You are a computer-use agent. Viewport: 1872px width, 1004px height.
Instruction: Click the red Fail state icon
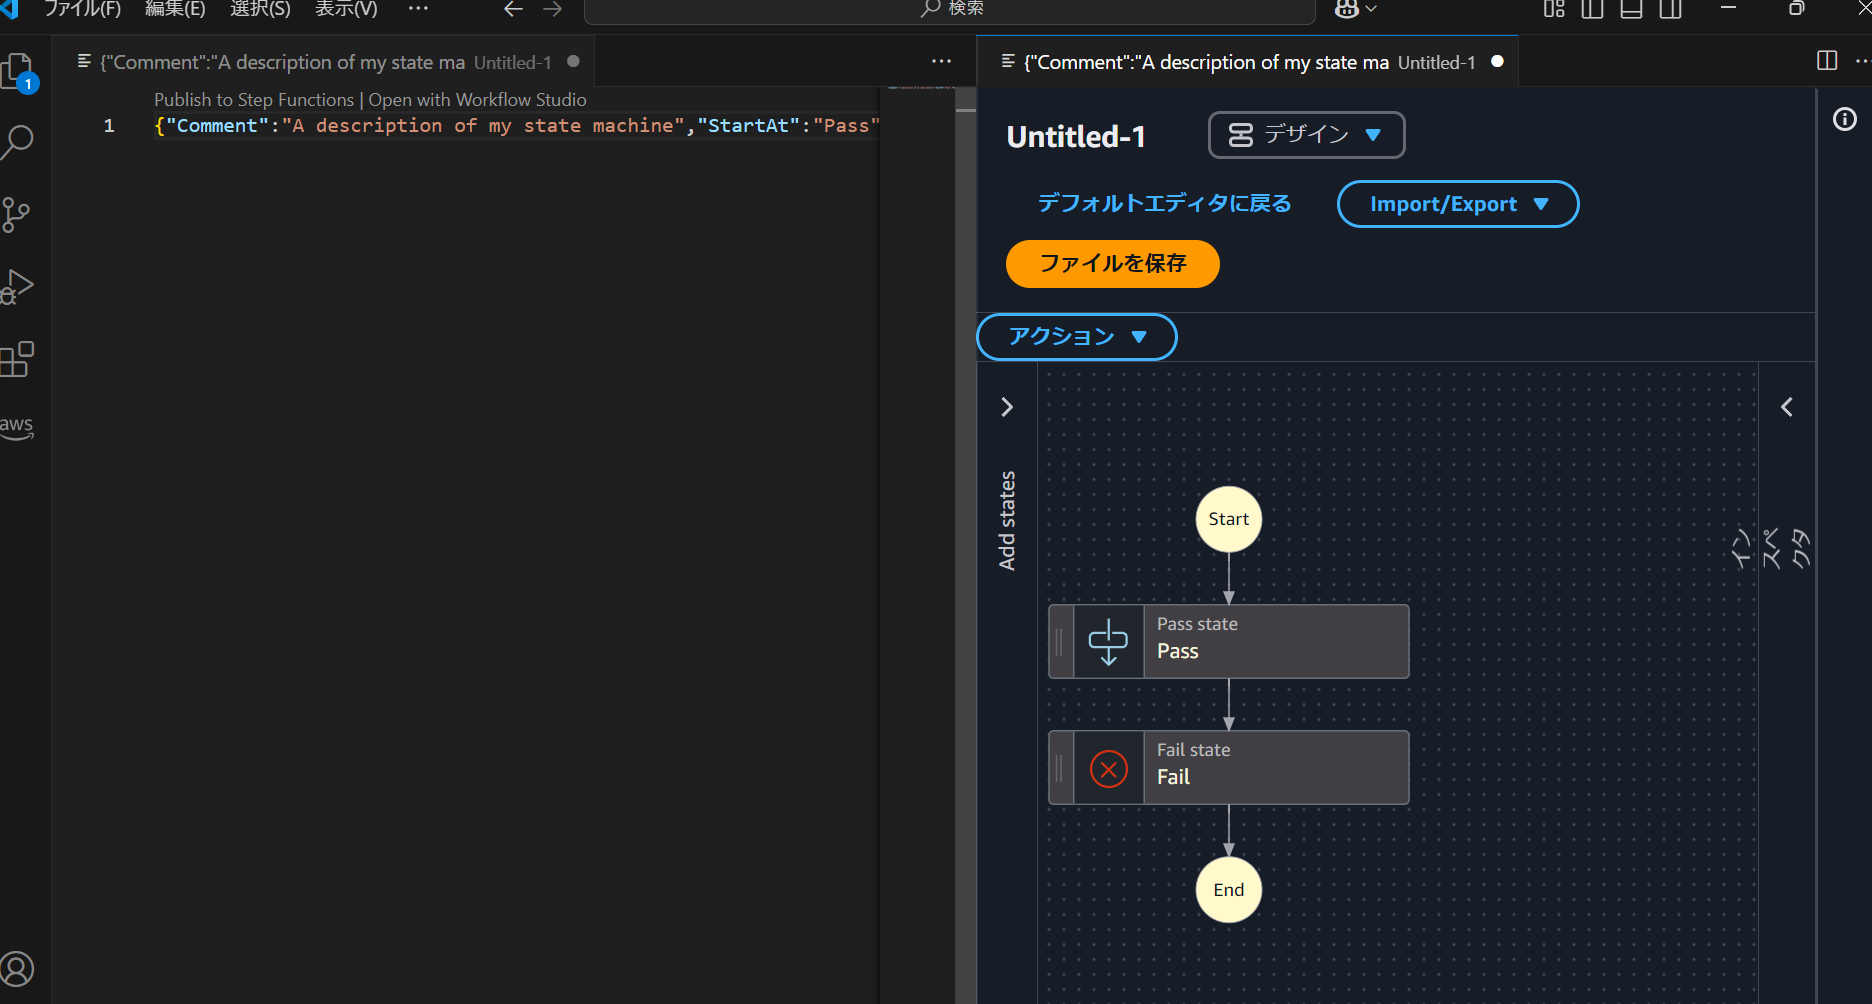1108,768
